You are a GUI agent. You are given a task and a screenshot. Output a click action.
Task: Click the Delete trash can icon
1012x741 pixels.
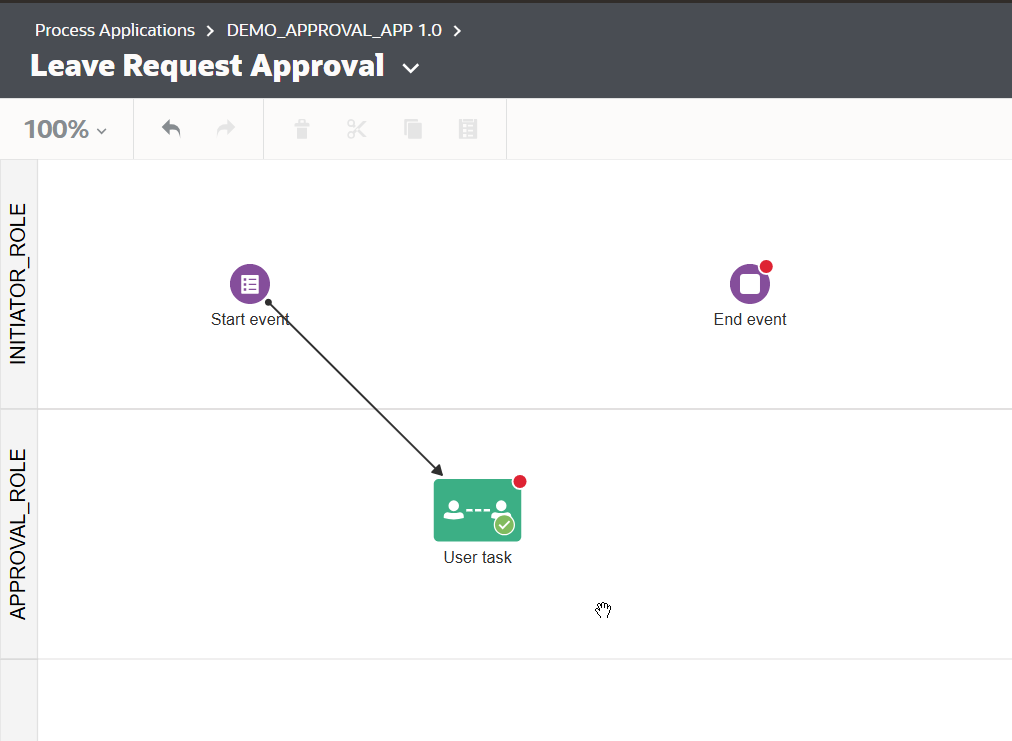point(301,129)
